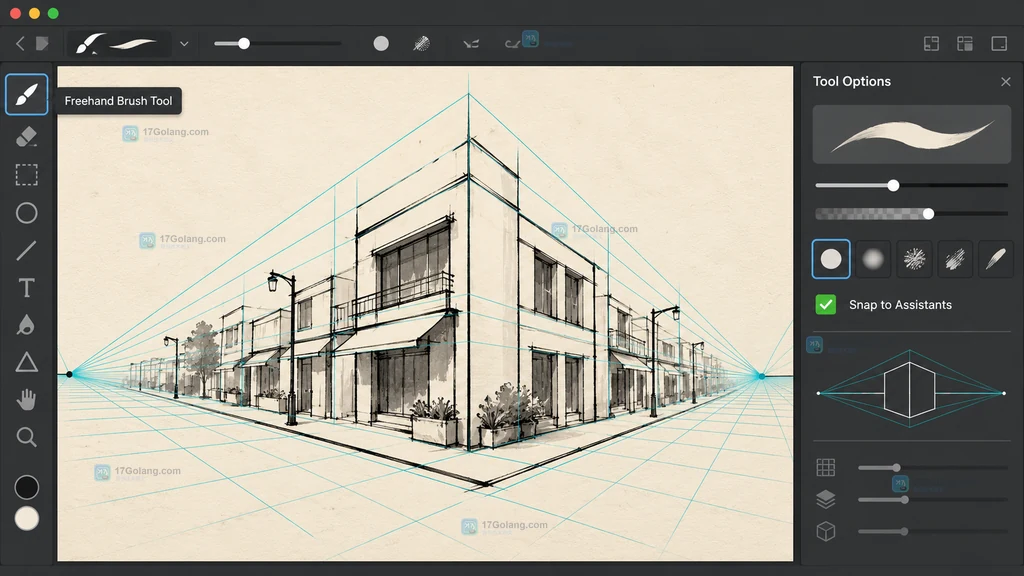1024x576 pixels.
Task: Select the Fill drop tool
Action: coord(26,325)
